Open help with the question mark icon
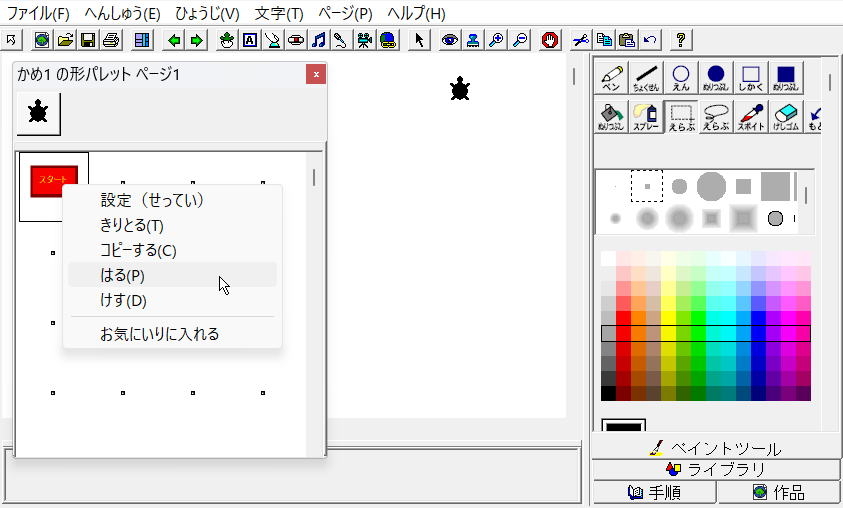843x508 pixels. (x=681, y=40)
